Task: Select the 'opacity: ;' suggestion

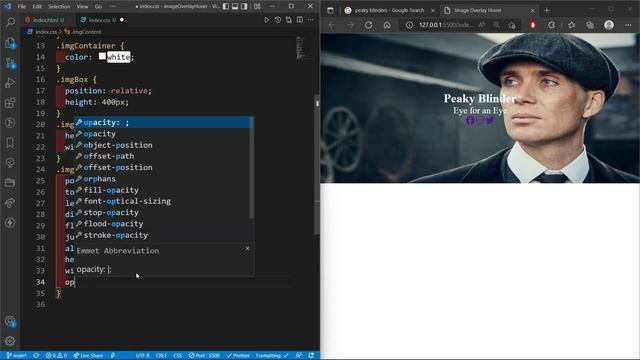Action: [164, 122]
